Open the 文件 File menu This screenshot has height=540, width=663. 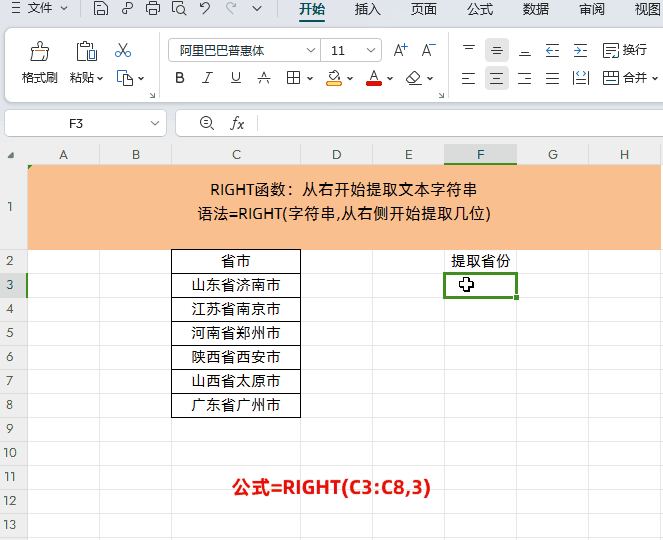39,8
